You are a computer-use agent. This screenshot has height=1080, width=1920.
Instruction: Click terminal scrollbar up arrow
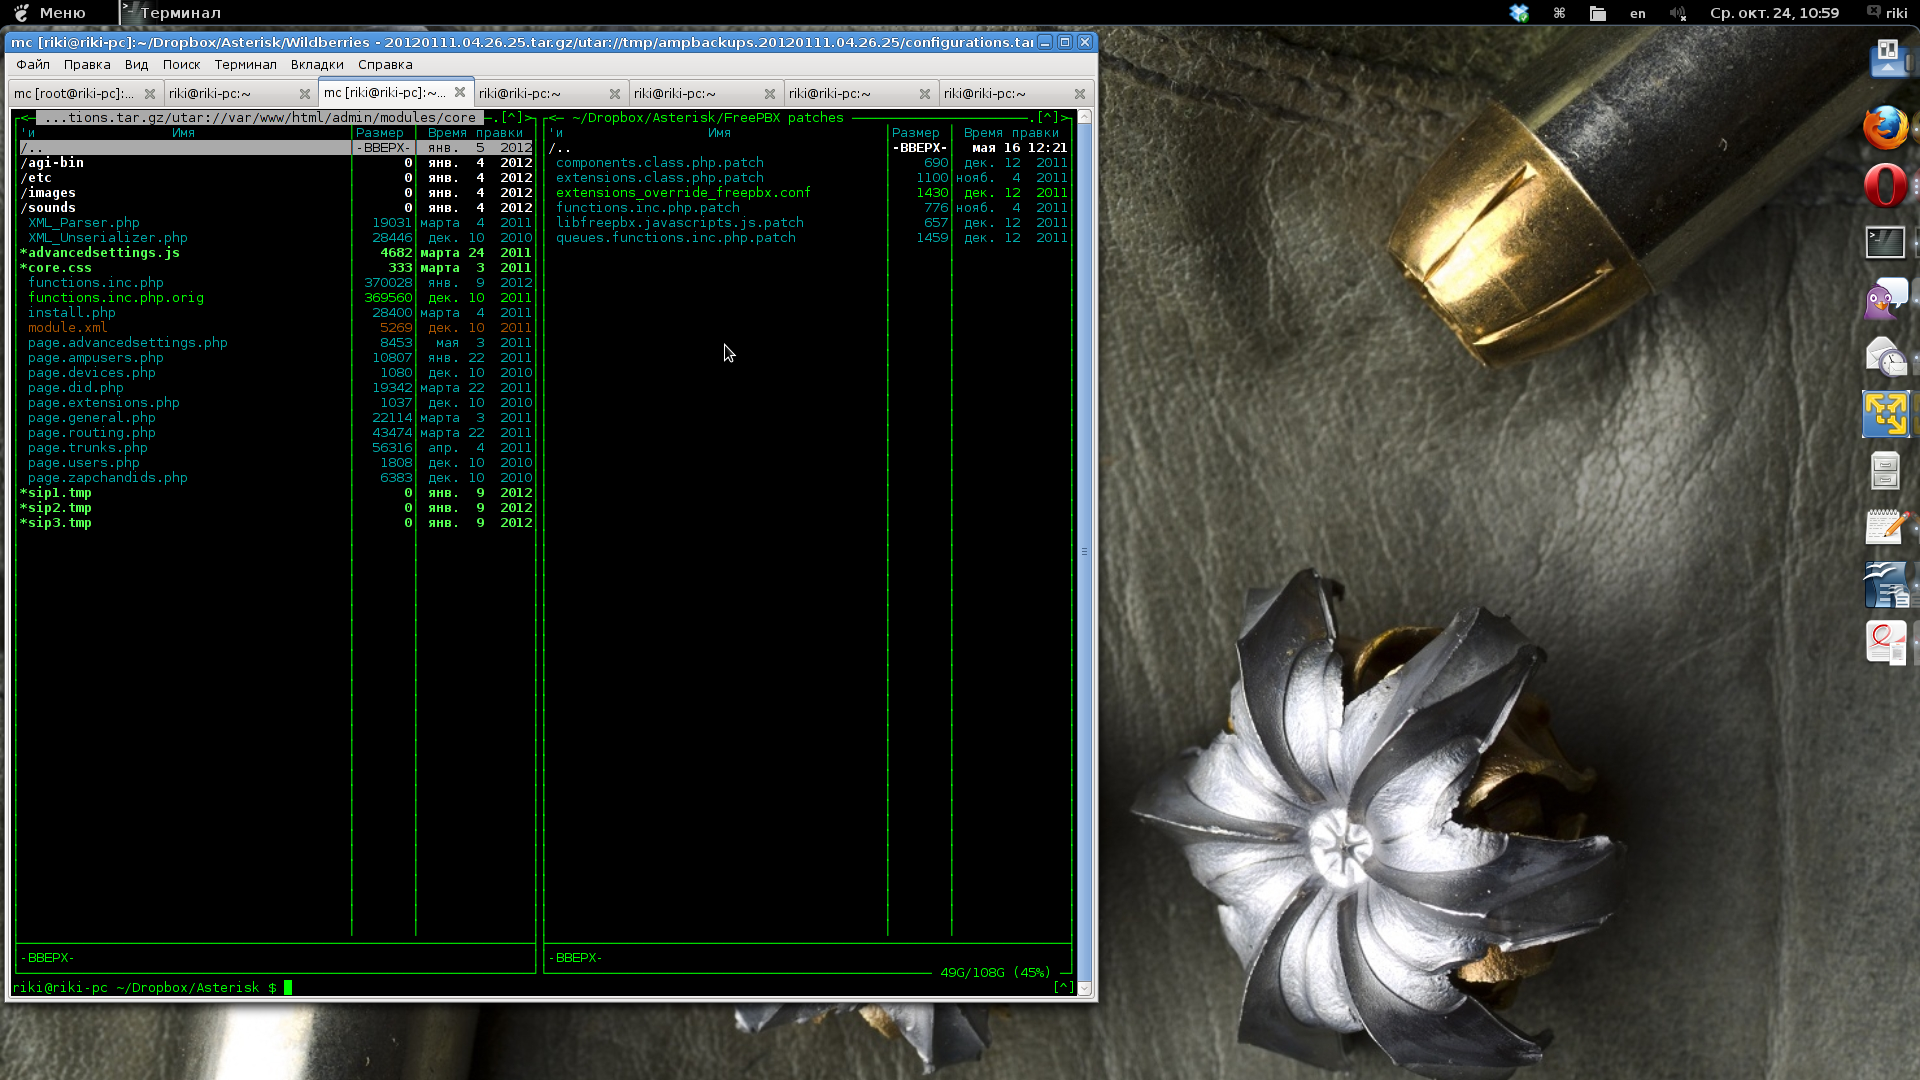coord(1084,117)
